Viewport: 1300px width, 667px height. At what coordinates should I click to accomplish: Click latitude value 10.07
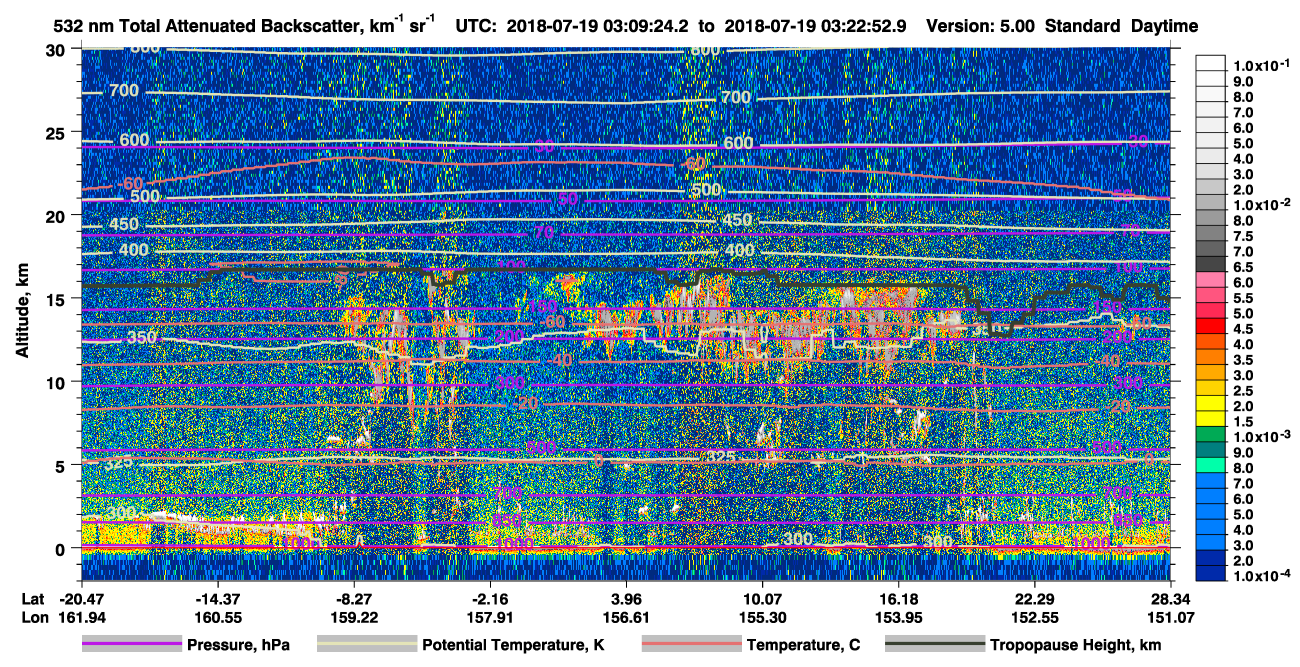(x=762, y=599)
